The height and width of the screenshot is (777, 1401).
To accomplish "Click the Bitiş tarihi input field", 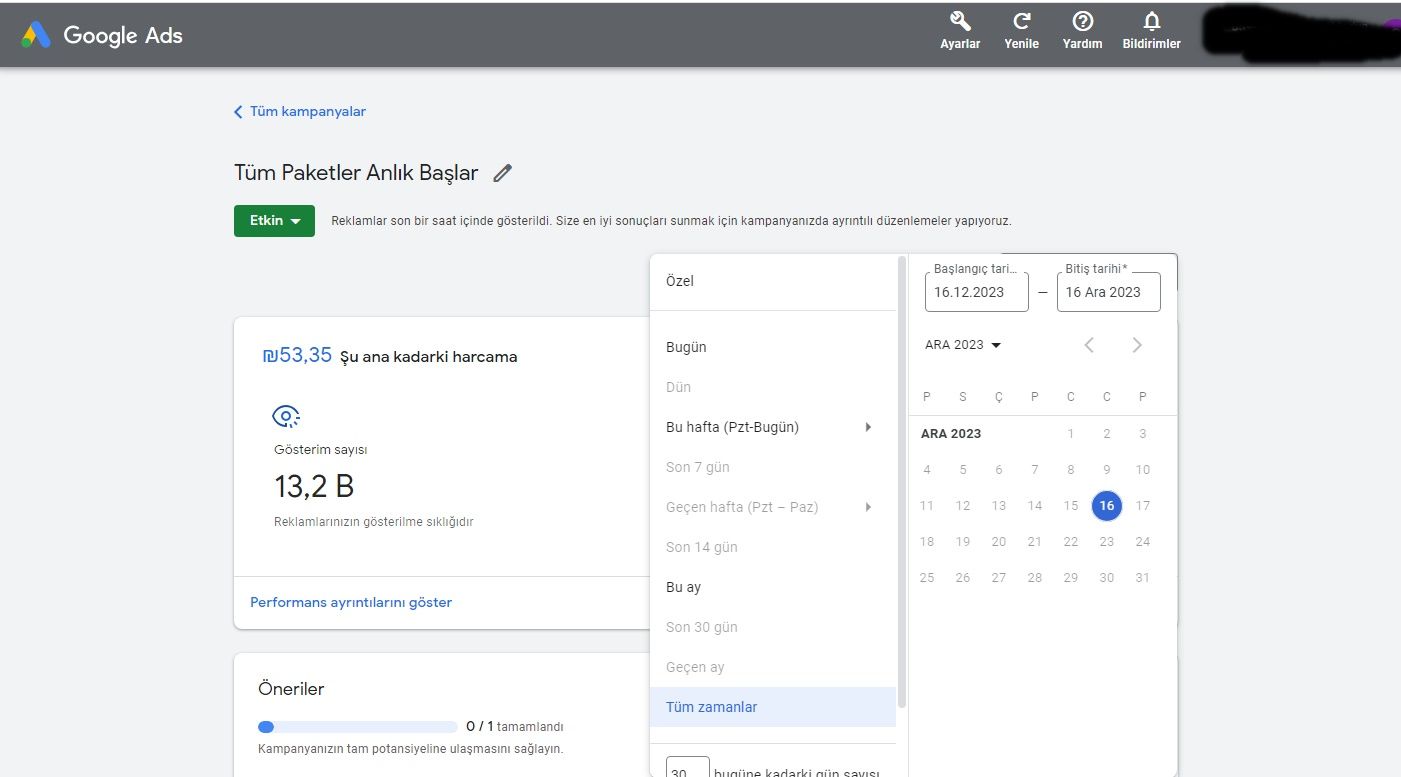I will 1109,292.
